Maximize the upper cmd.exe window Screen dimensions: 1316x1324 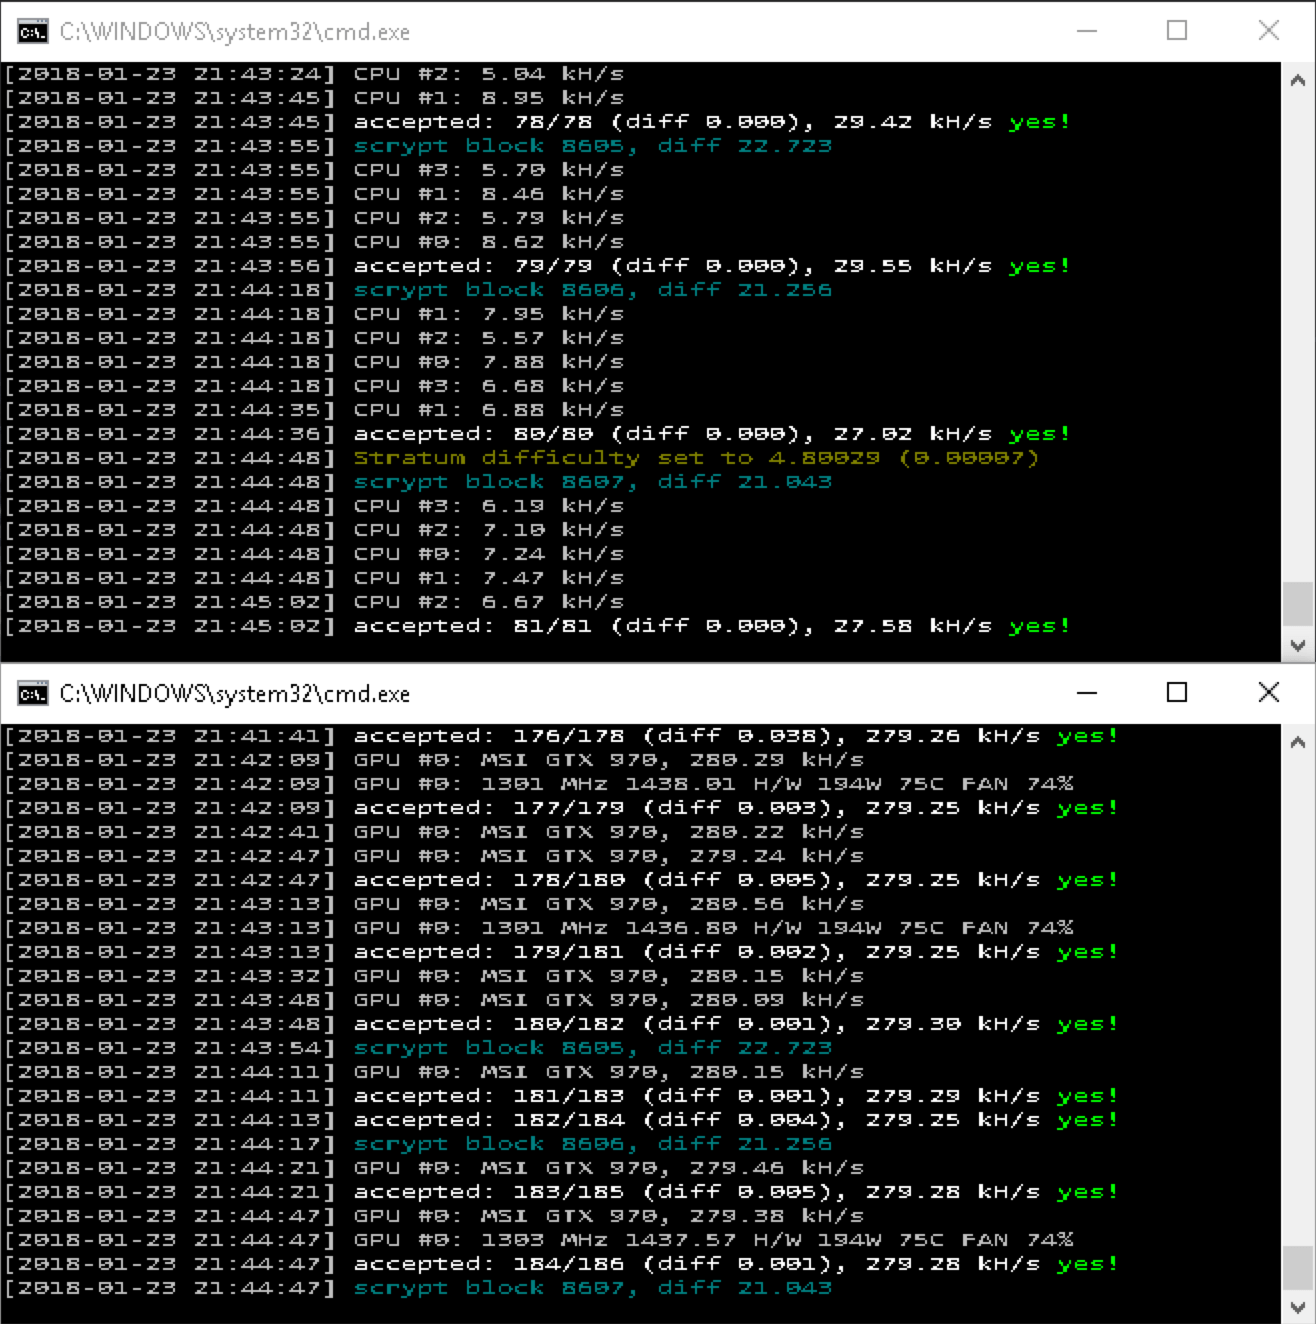click(1177, 31)
